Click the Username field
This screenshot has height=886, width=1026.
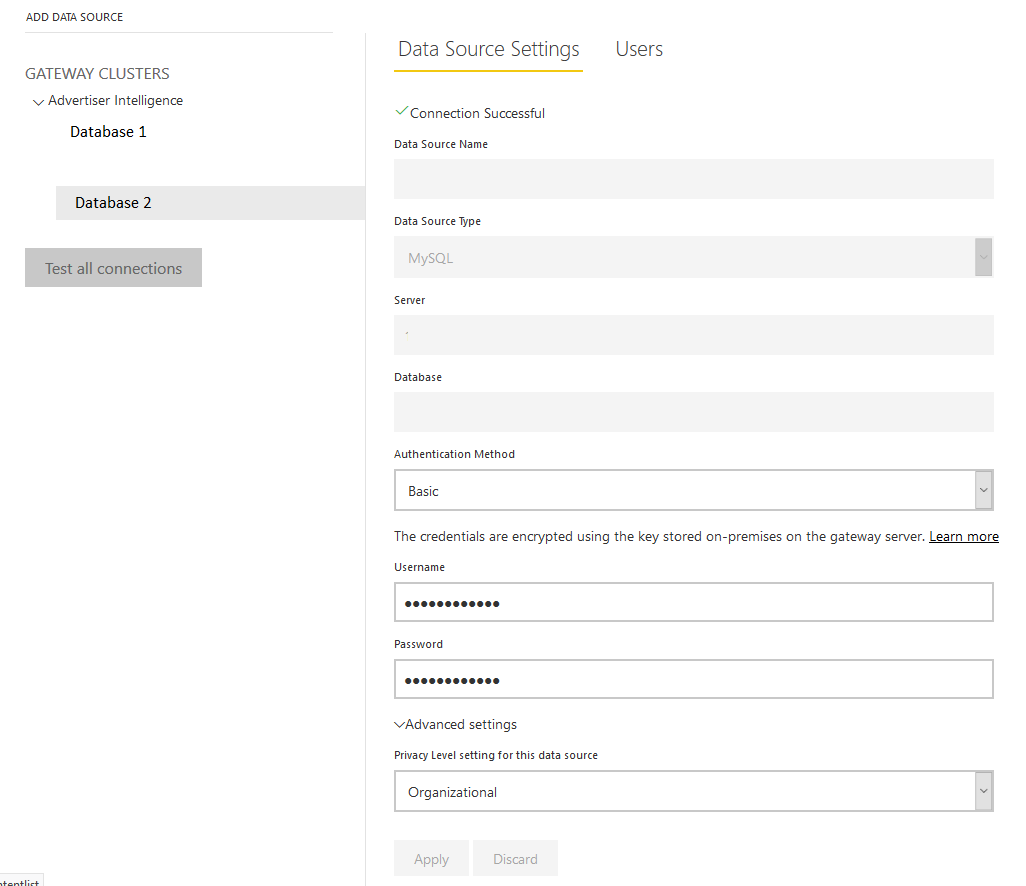[x=694, y=602]
